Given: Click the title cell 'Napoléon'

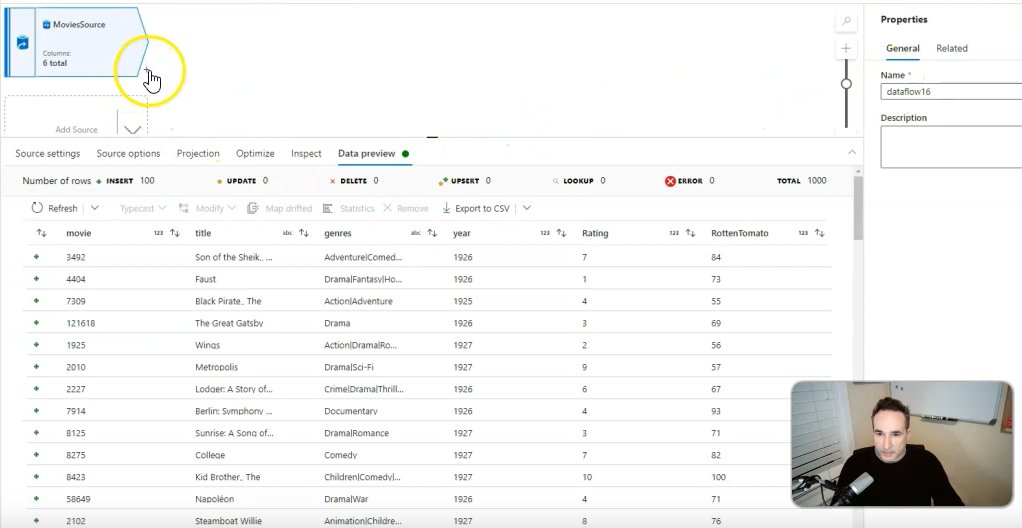Looking at the screenshot, I should [x=214, y=499].
